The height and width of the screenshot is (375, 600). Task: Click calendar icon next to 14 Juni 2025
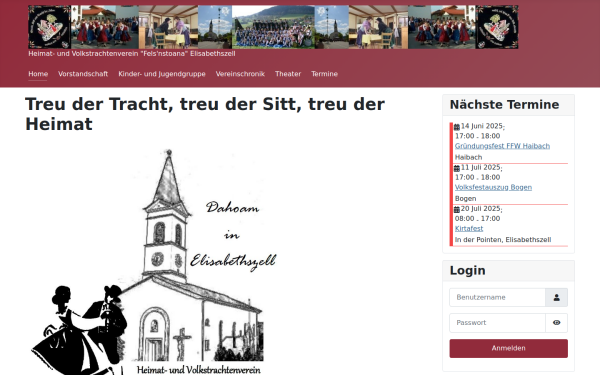tap(457, 127)
